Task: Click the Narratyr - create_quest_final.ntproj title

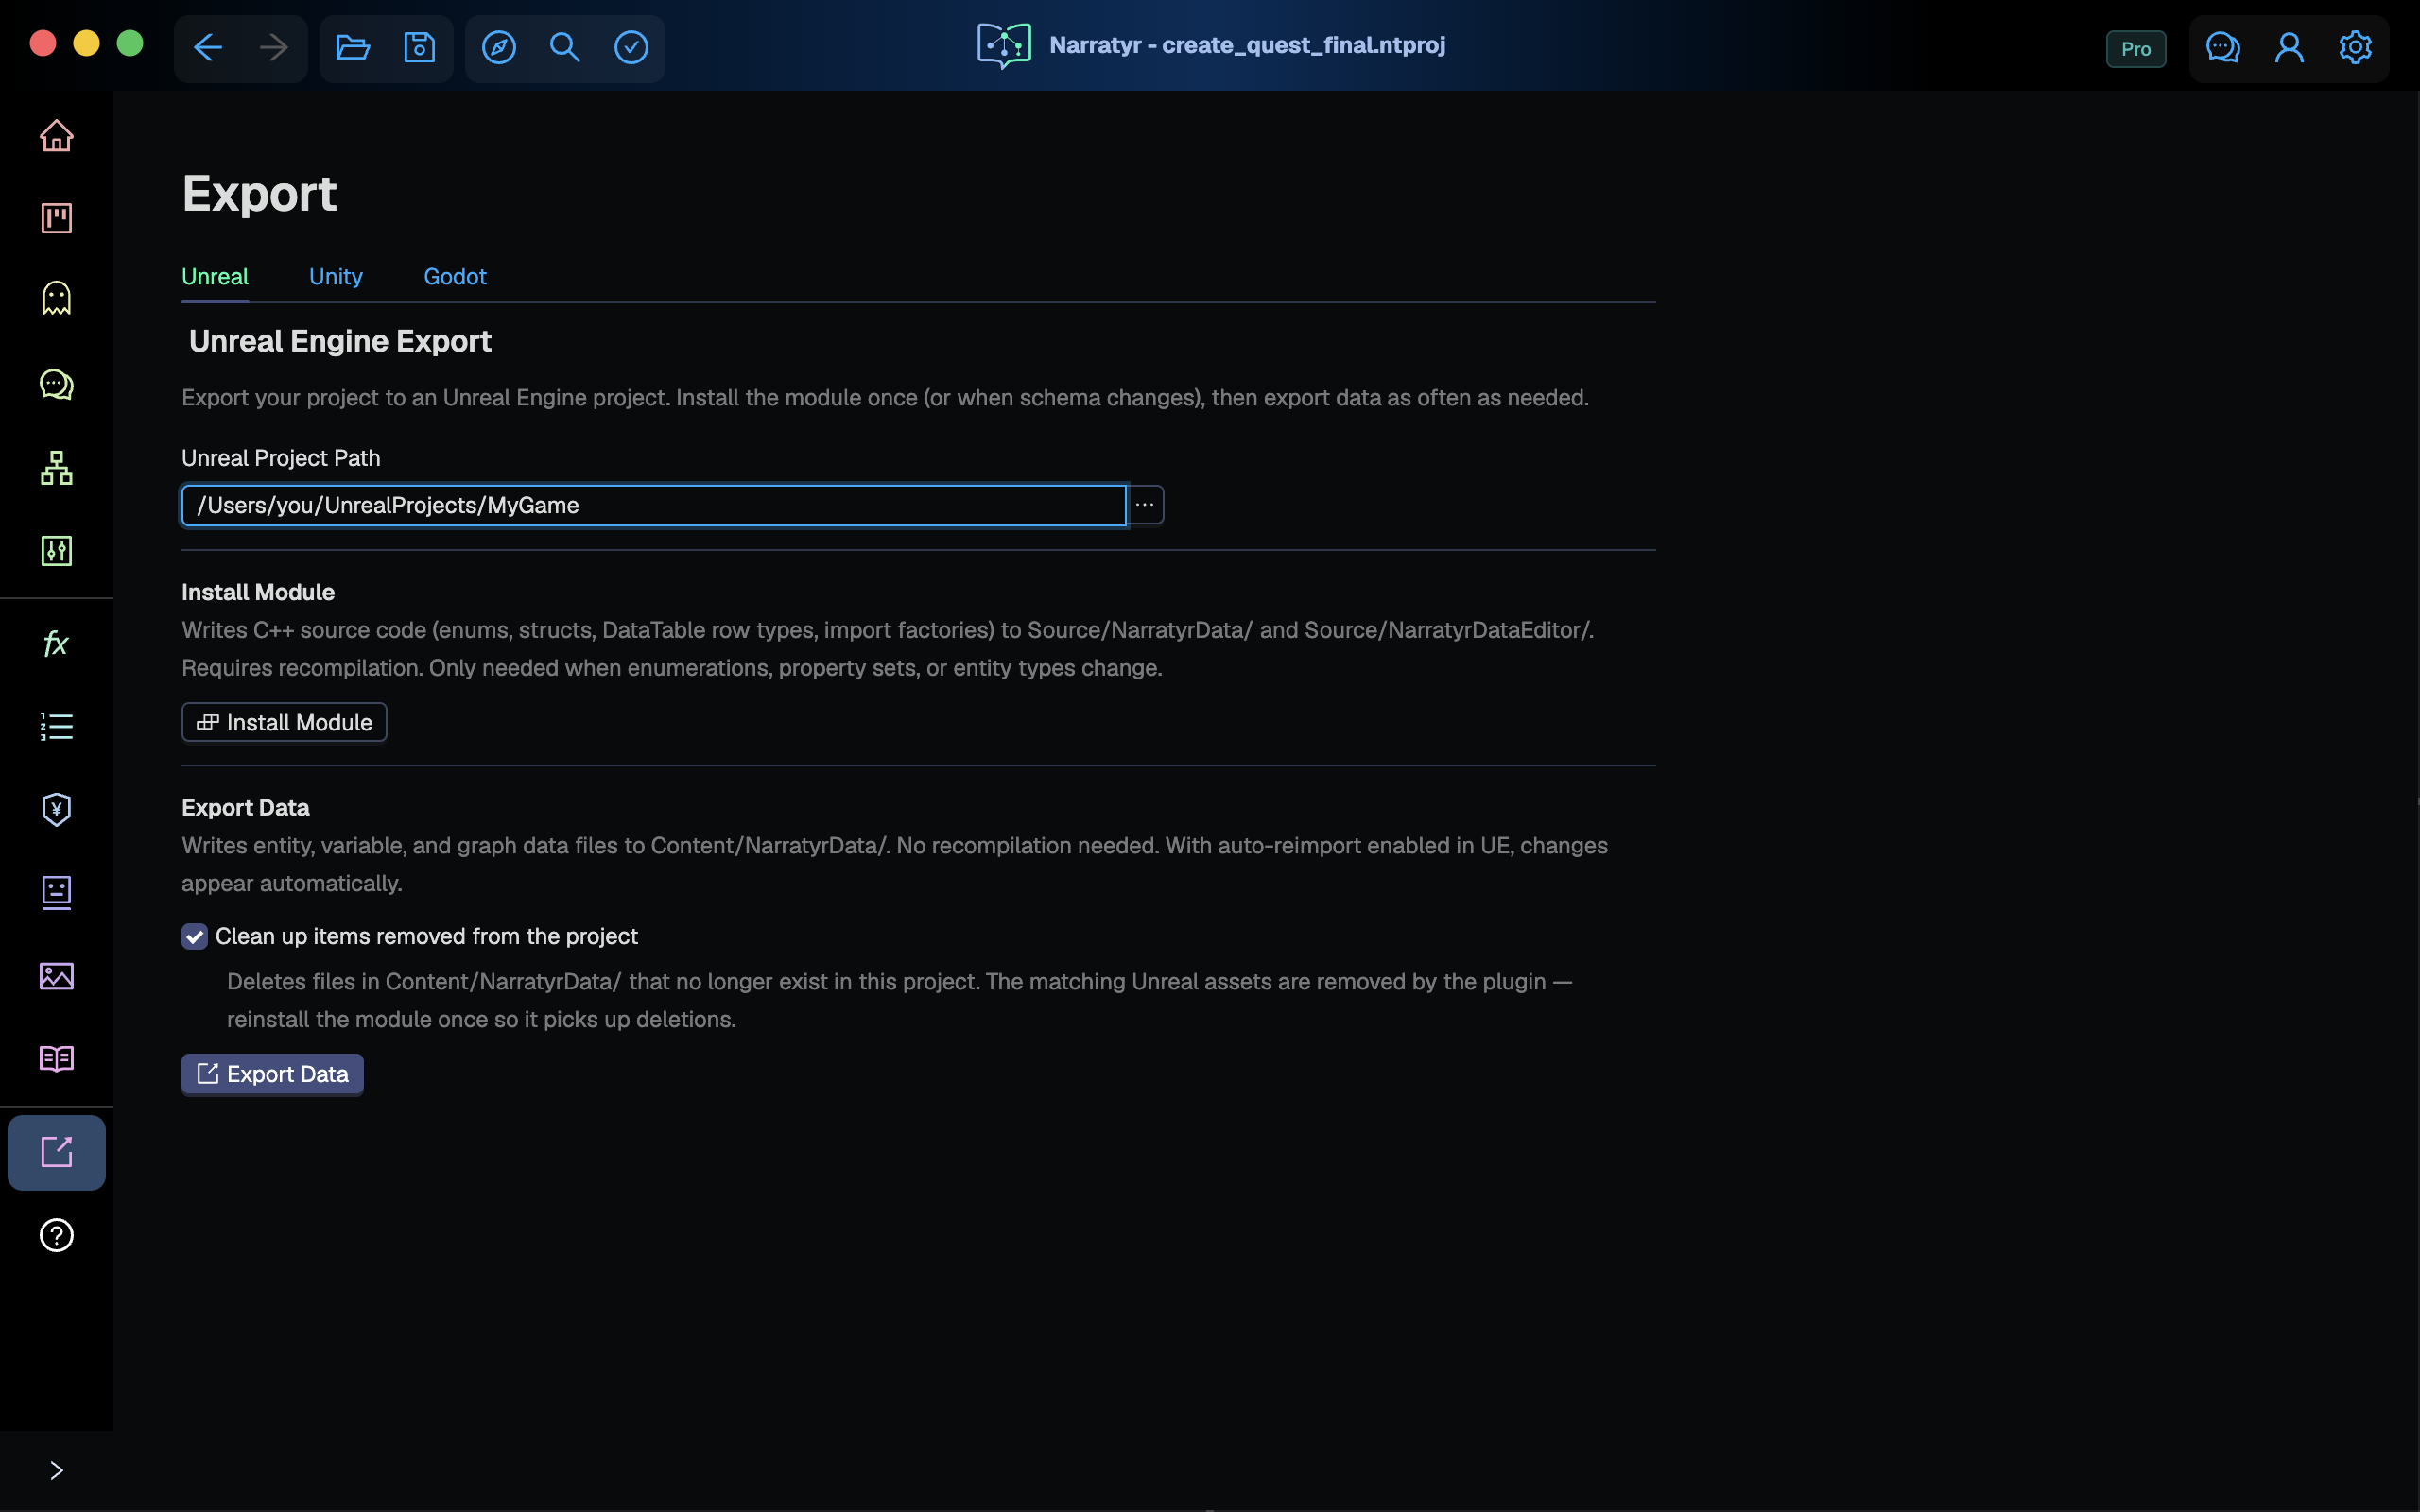Action: pyautogui.click(x=1247, y=45)
